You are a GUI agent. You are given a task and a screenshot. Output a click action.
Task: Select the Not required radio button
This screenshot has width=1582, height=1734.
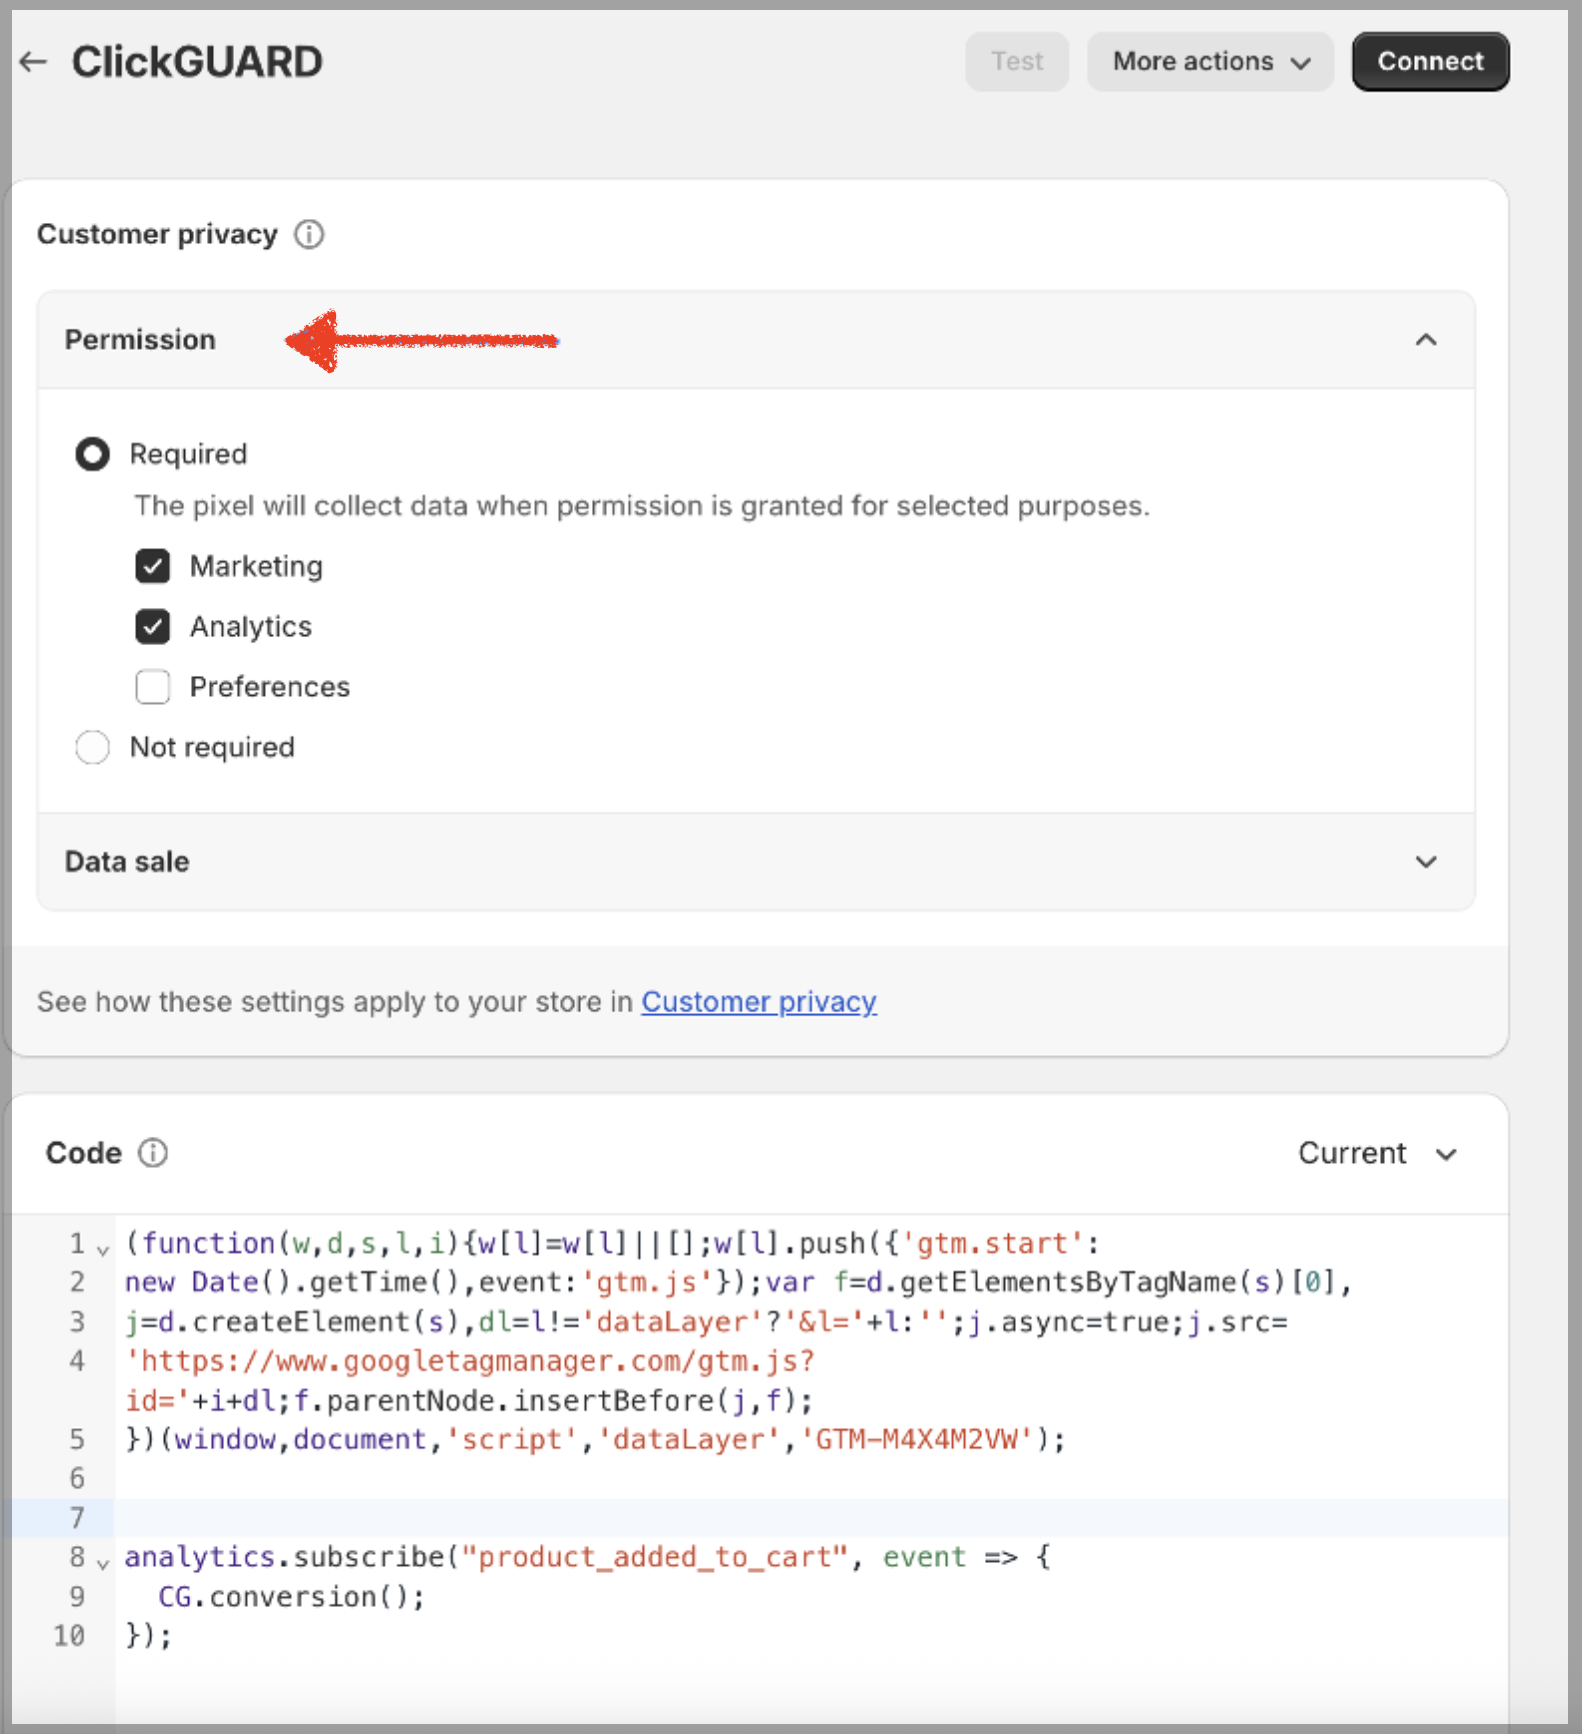pos(92,747)
